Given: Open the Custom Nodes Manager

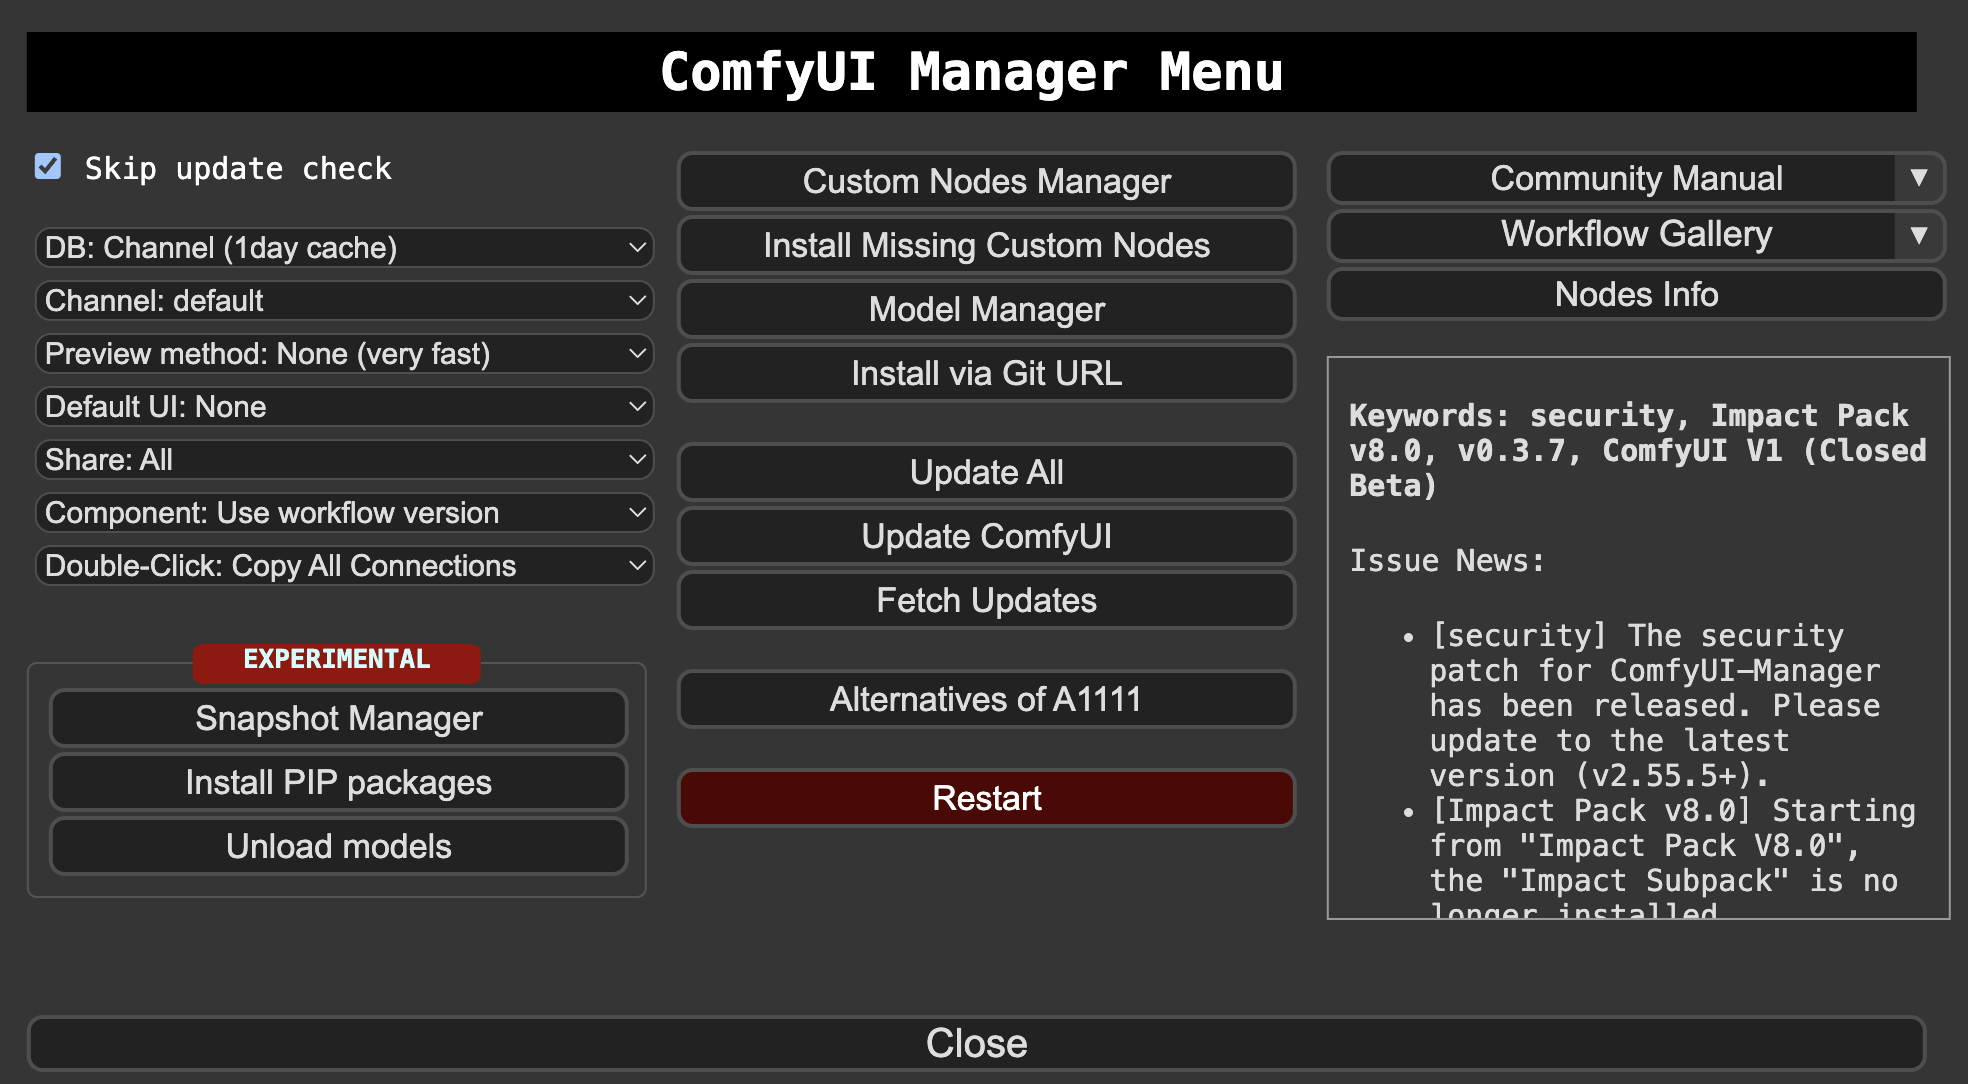Looking at the screenshot, I should click(986, 181).
